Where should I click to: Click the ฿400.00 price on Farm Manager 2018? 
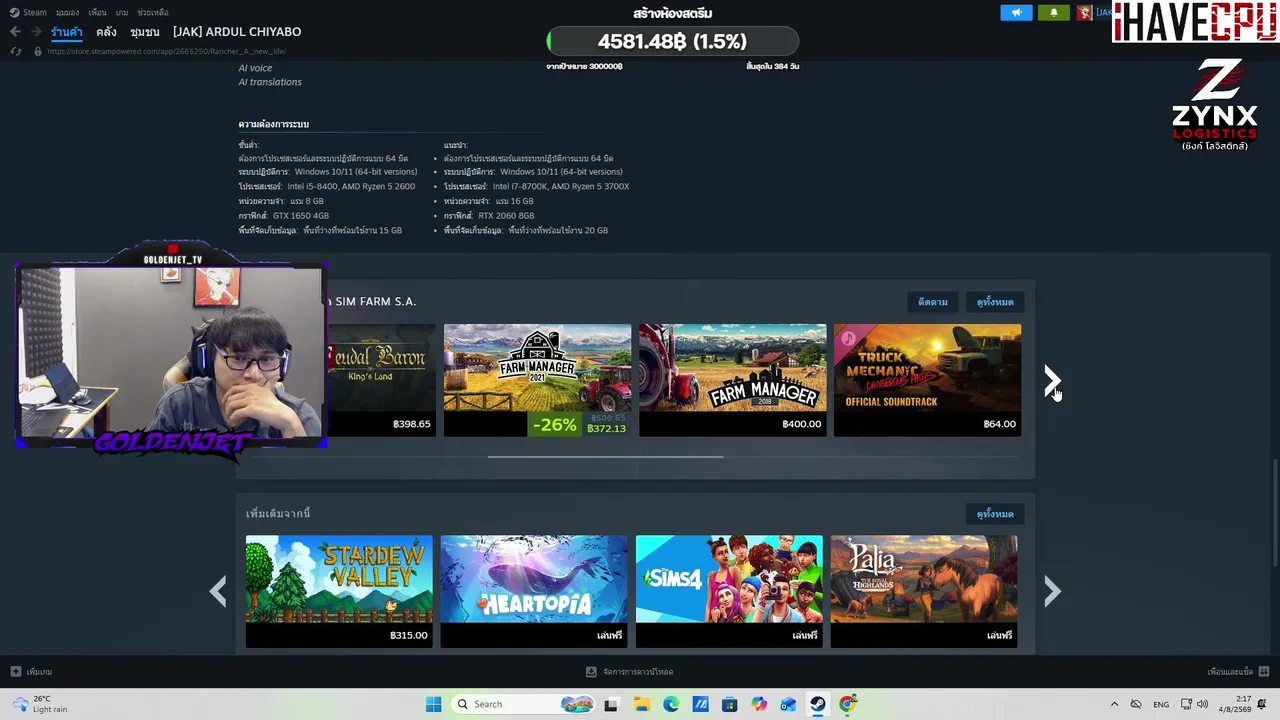[x=801, y=424]
